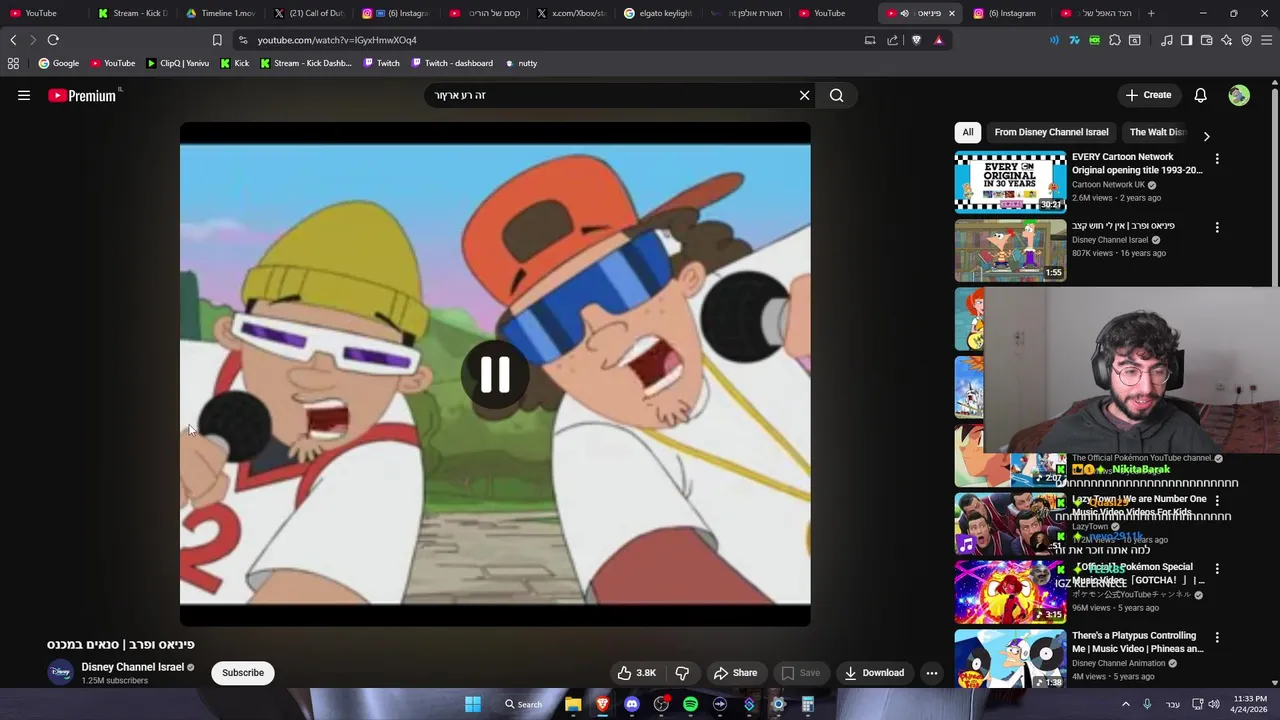Open the Twitch - dashboard bookmark
Image resolution: width=1280 pixels, height=720 pixels.
coord(451,63)
